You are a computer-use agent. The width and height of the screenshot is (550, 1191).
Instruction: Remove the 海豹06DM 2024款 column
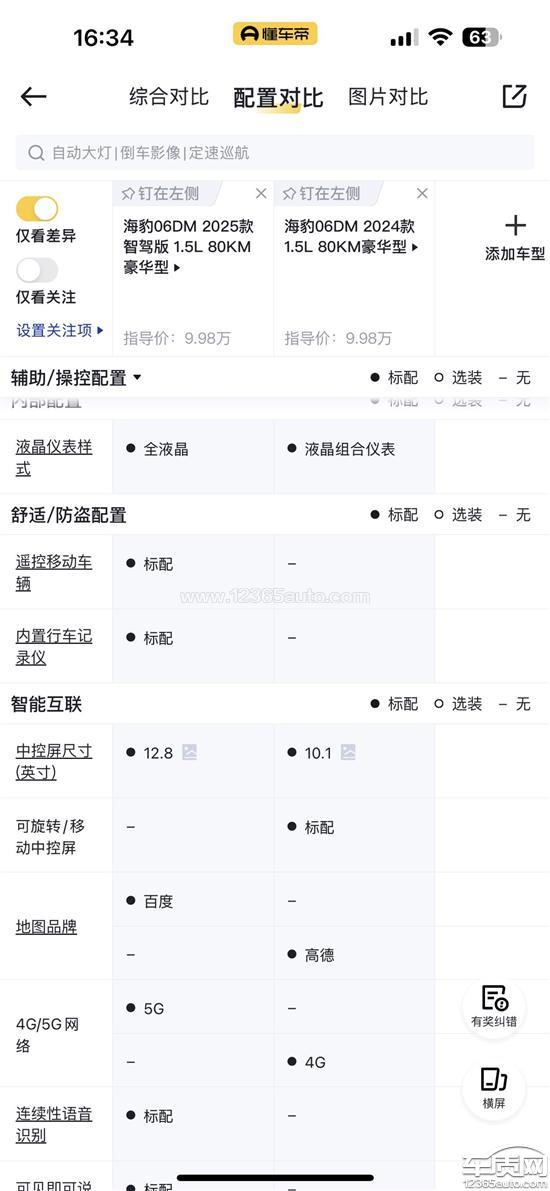422,194
